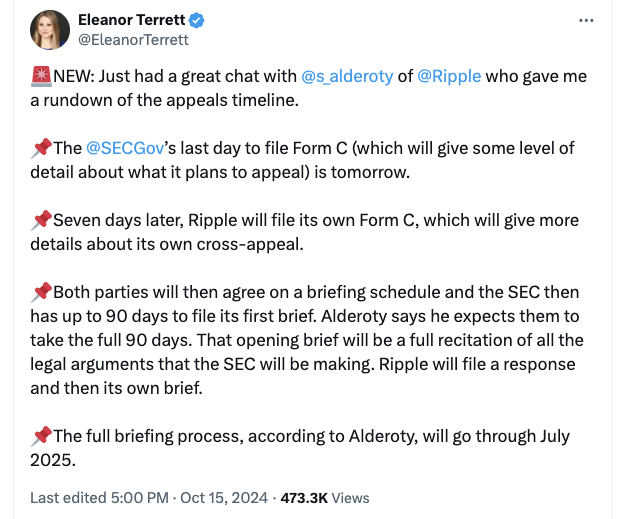The height and width of the screenshot is (519, 624).
Task: Open the three-dot more options menu
Action: (x=586, y=20)
